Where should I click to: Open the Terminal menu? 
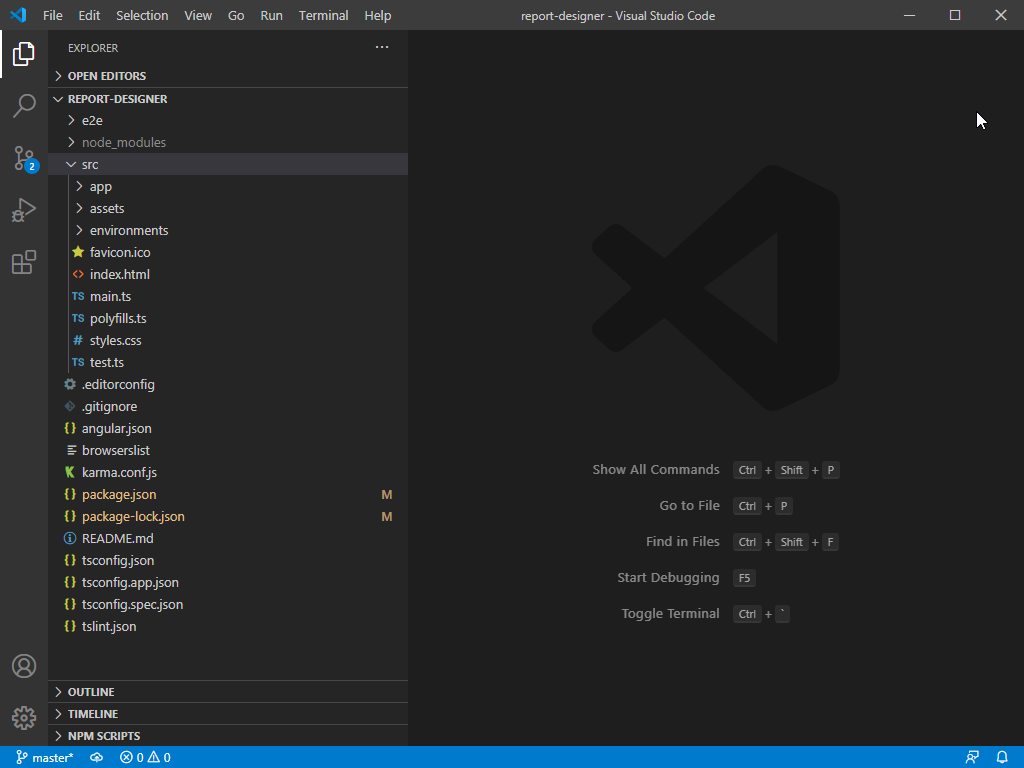(x=323, y=15)
